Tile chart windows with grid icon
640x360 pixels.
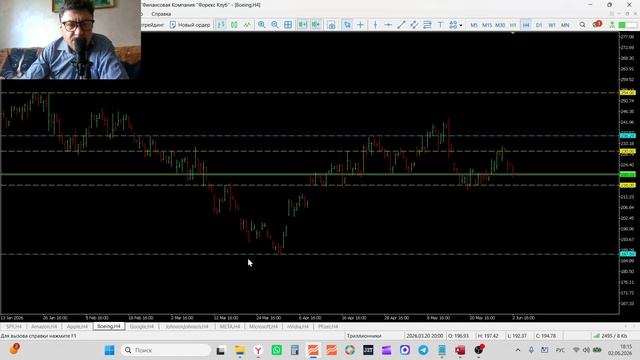click(x=288, y=25)
